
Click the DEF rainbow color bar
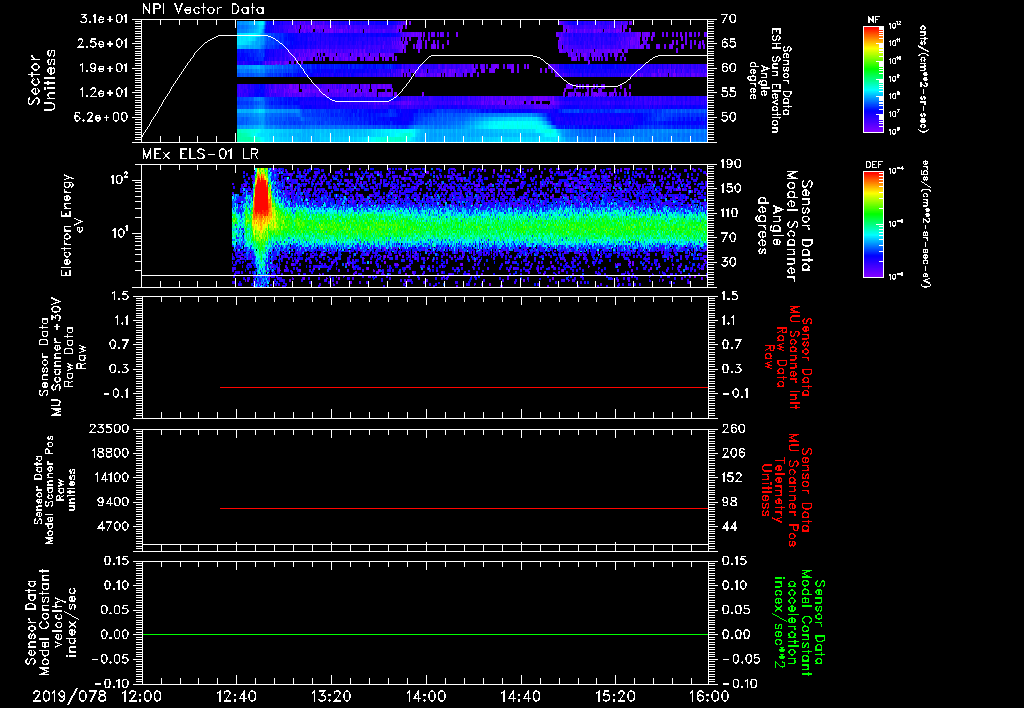point(873,223)
